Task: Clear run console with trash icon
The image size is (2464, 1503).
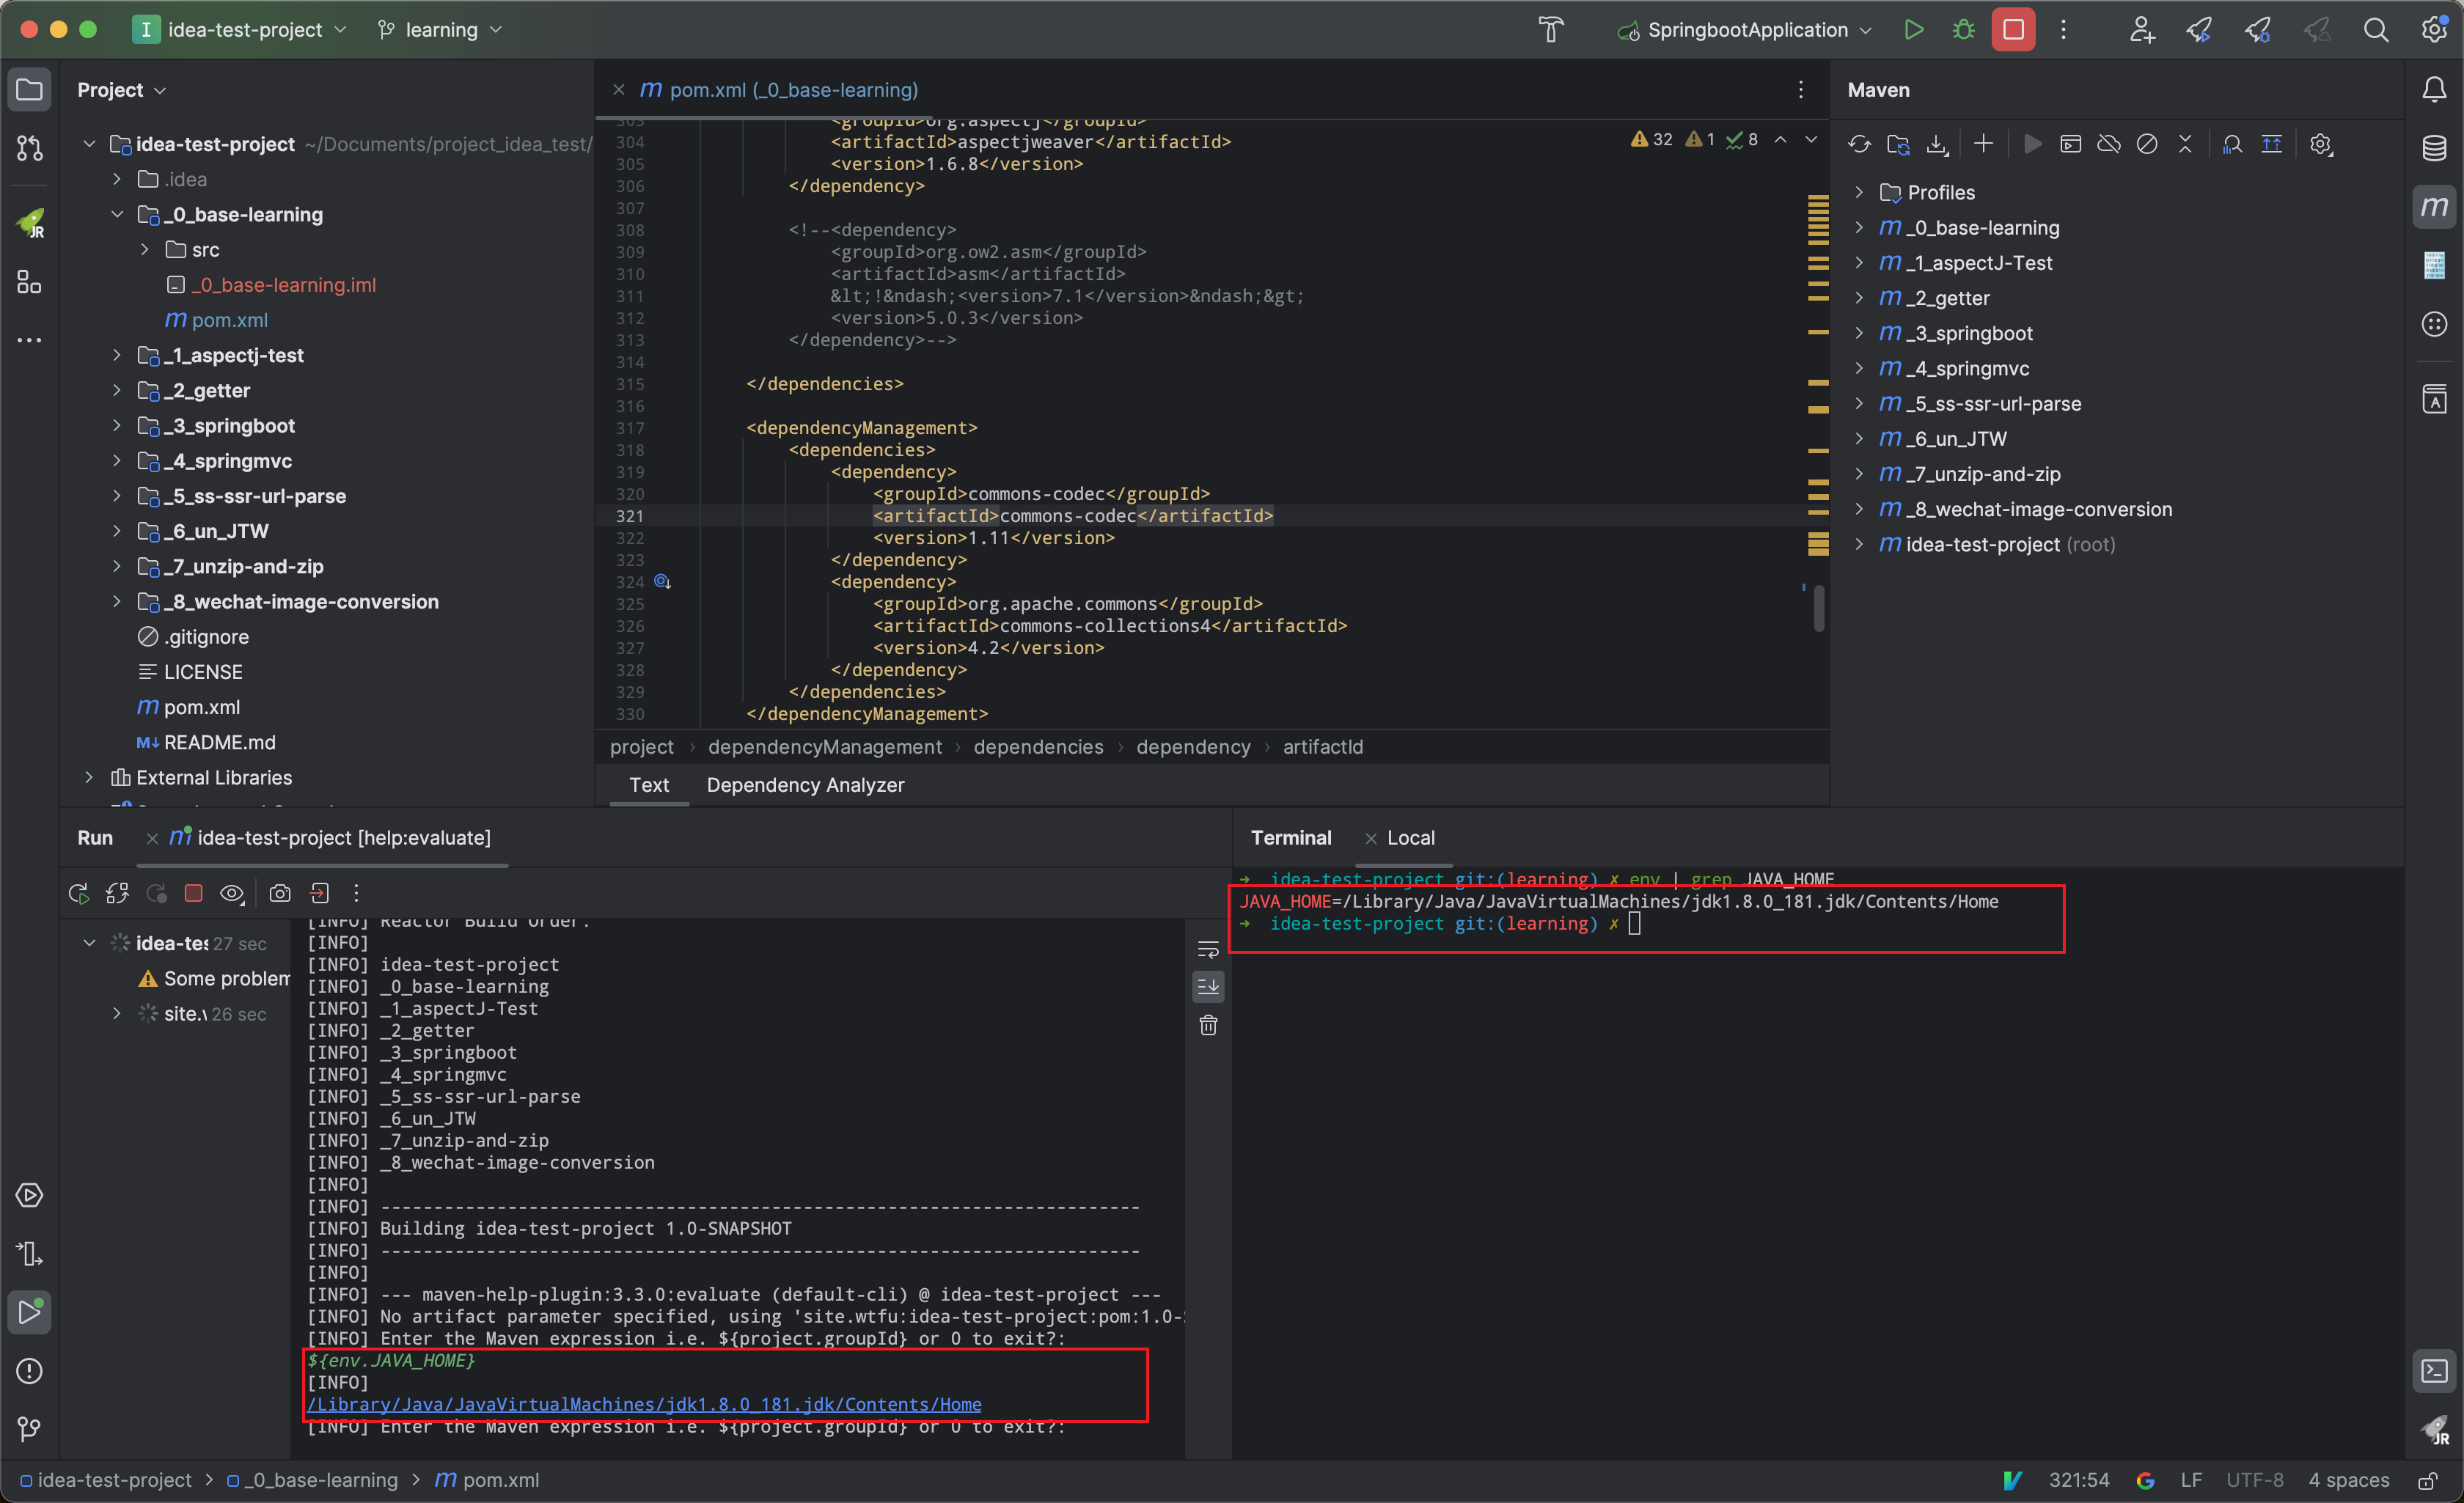Action: coord(1208,1025)
